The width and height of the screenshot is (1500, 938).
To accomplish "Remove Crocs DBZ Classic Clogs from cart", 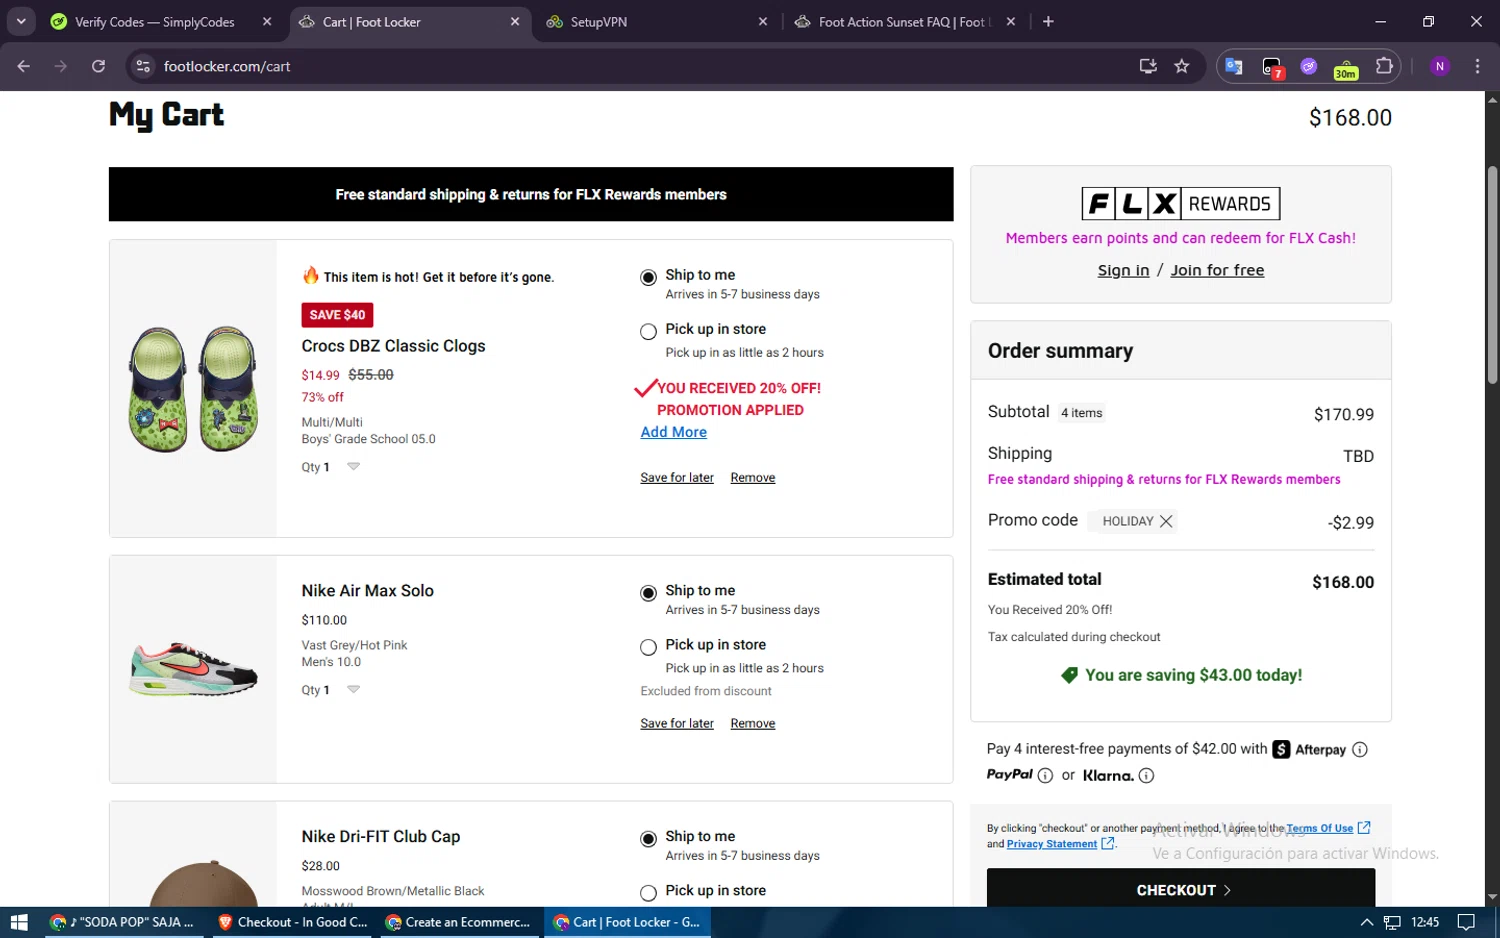I will pos(753,477).
